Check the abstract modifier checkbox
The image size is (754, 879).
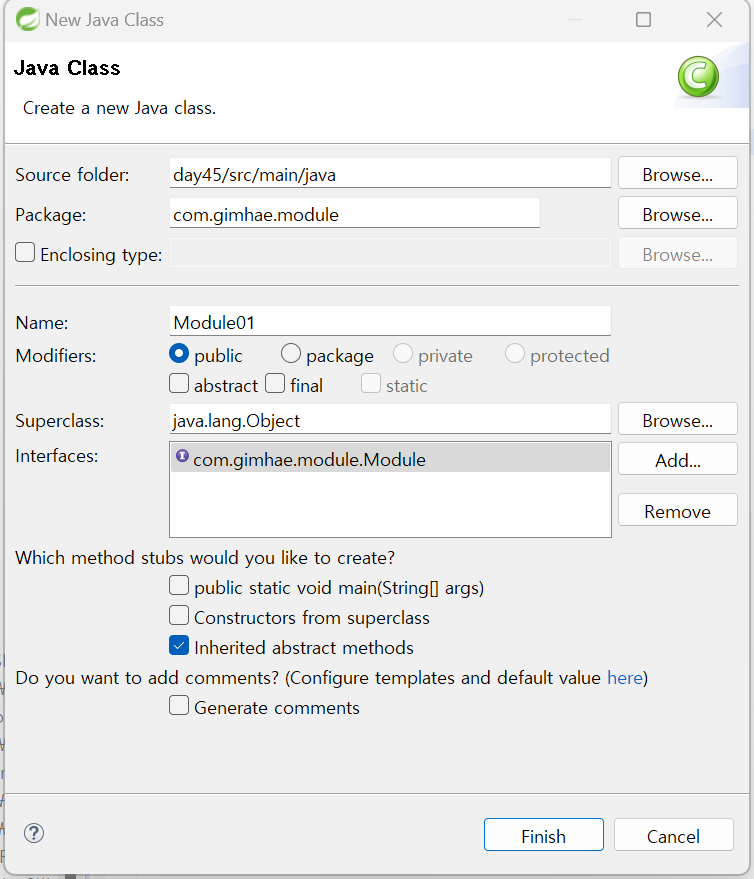coord(179,383)
